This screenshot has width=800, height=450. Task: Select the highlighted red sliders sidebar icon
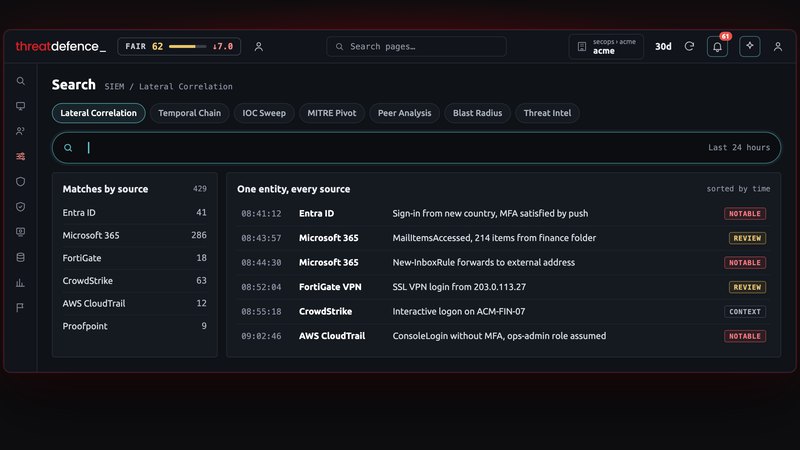click(20, 156)
